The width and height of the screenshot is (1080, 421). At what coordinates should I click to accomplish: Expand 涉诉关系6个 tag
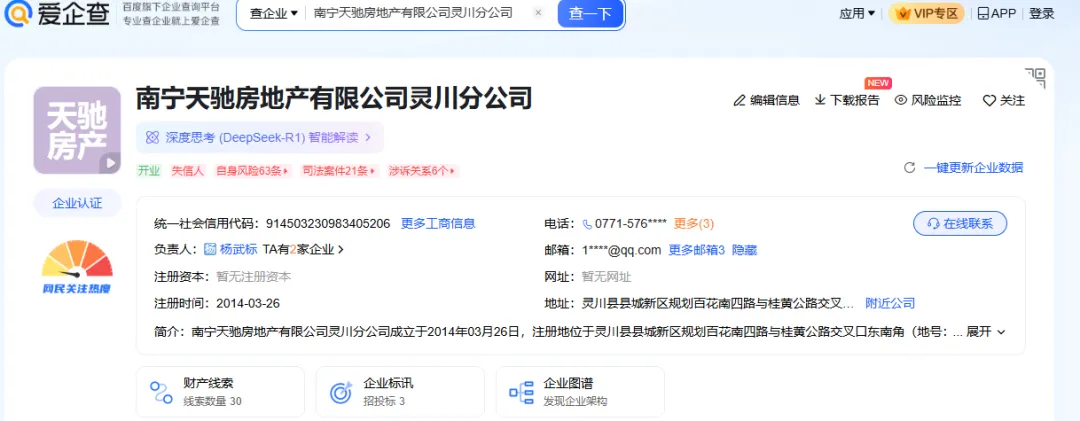click(x=422, y=171)
